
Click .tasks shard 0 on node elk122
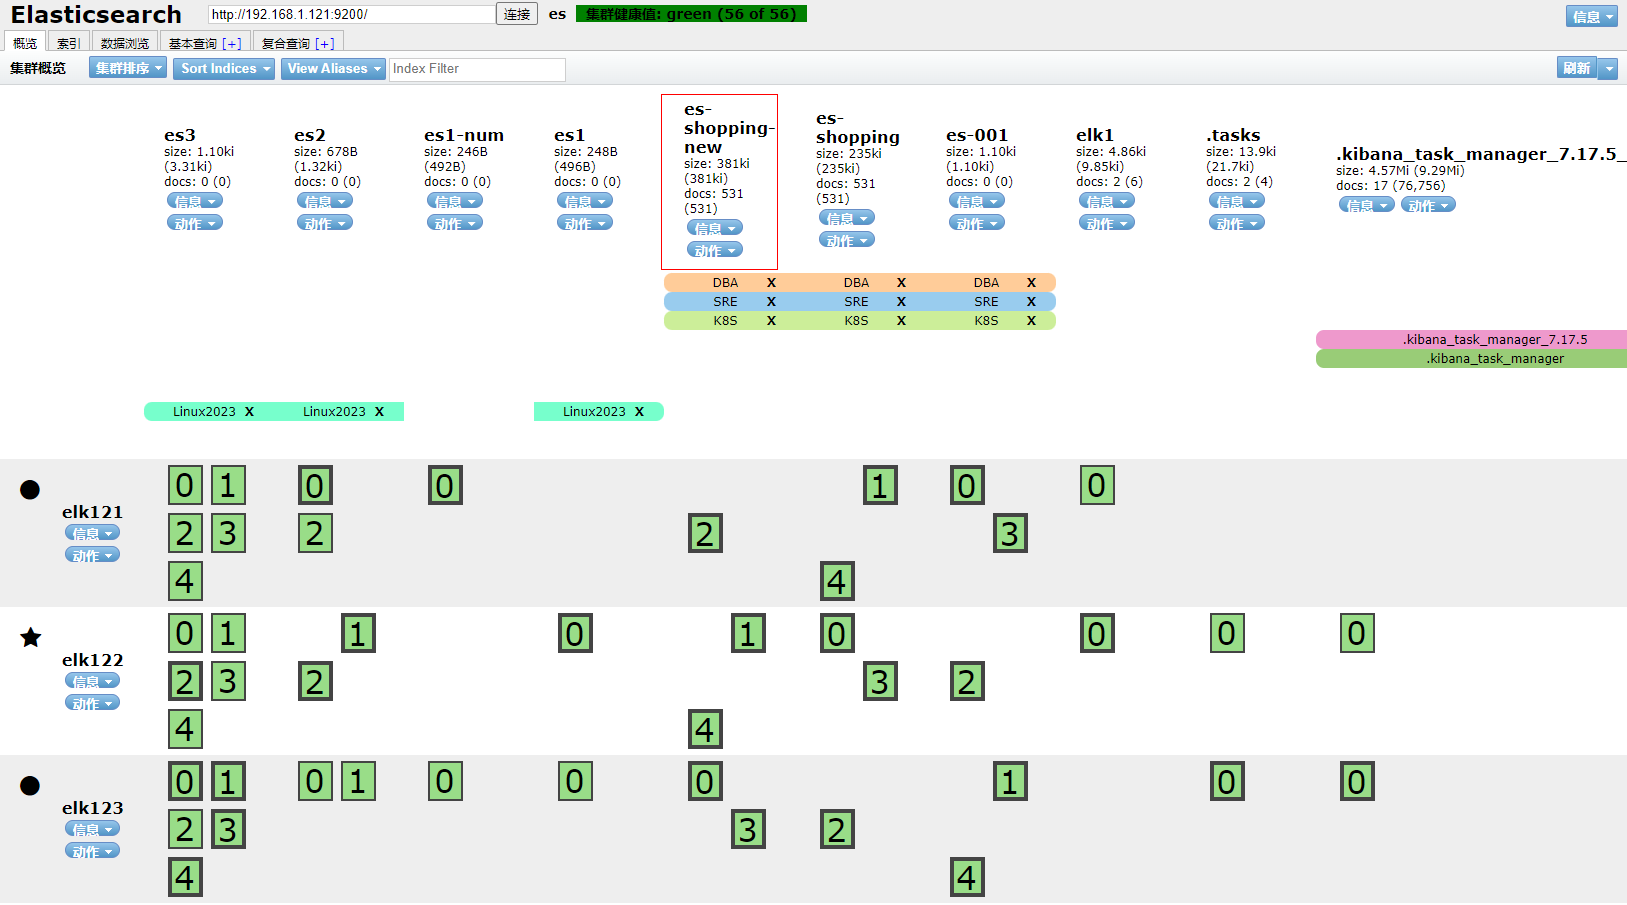point(1227,634)
